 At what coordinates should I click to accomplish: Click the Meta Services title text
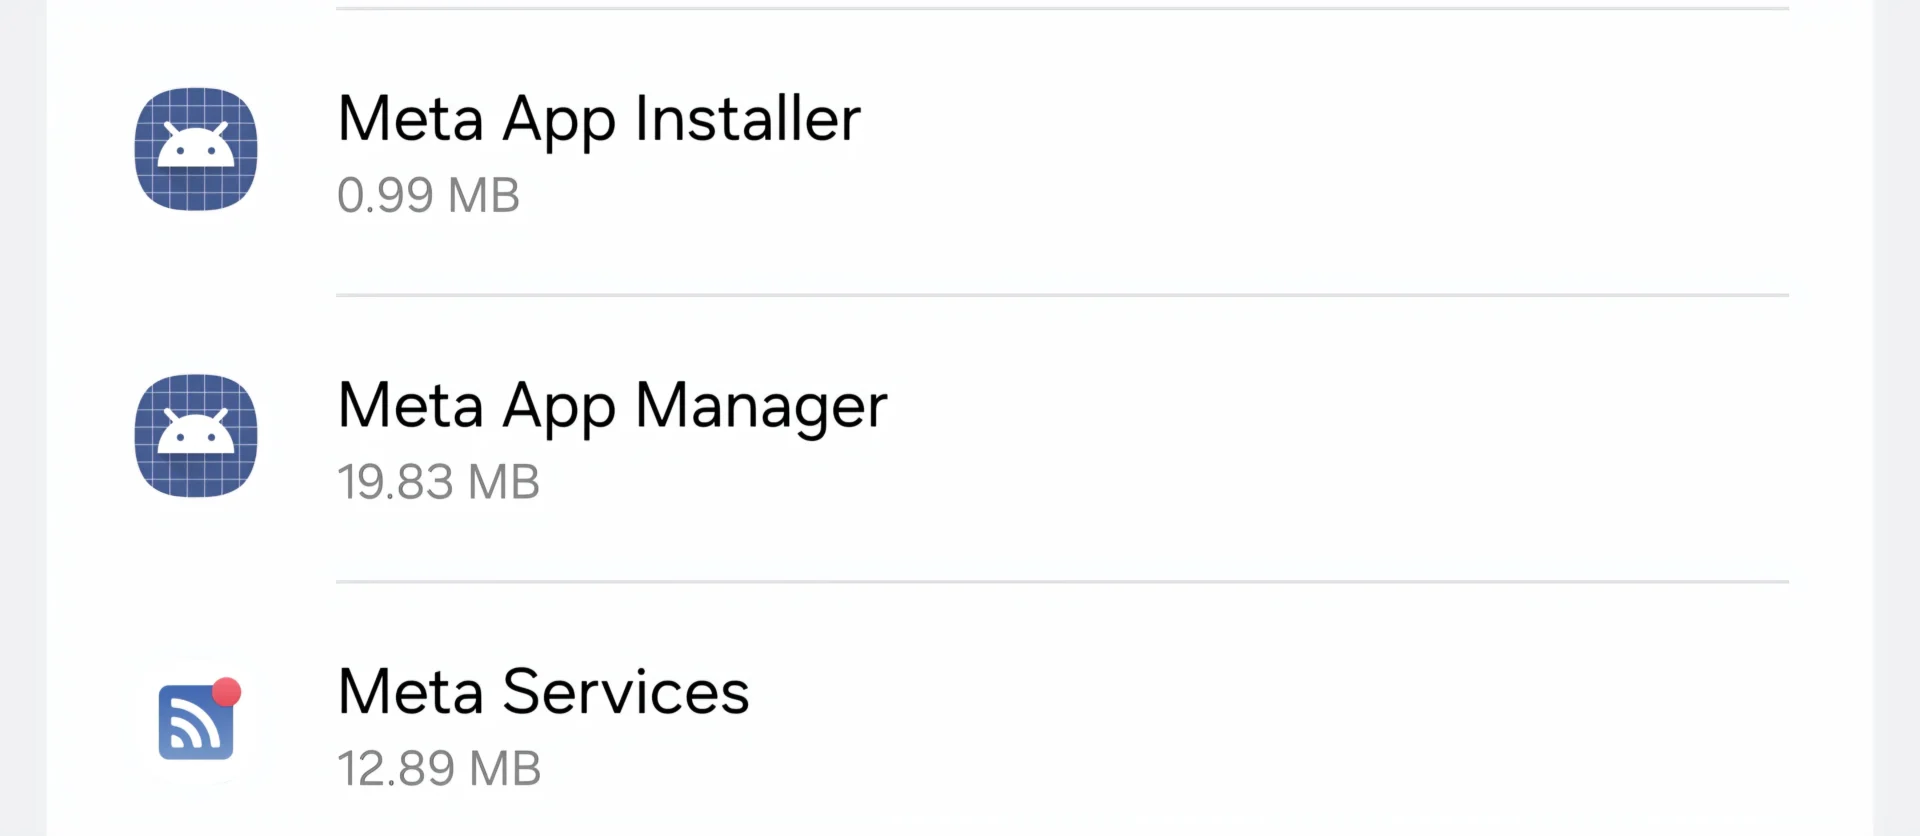[543, 690]
